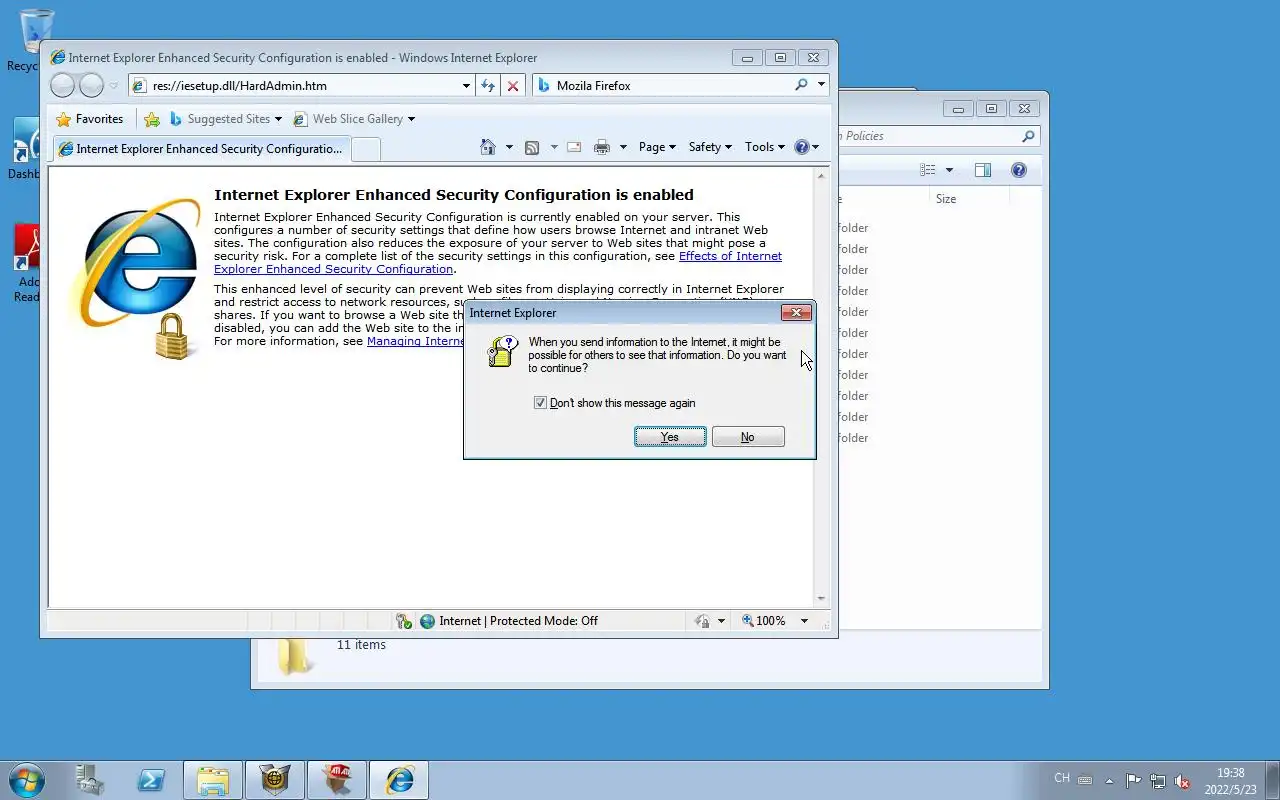Click the Help question mark icon in IE
The image size is (1280, 800).
click(801, 147)
